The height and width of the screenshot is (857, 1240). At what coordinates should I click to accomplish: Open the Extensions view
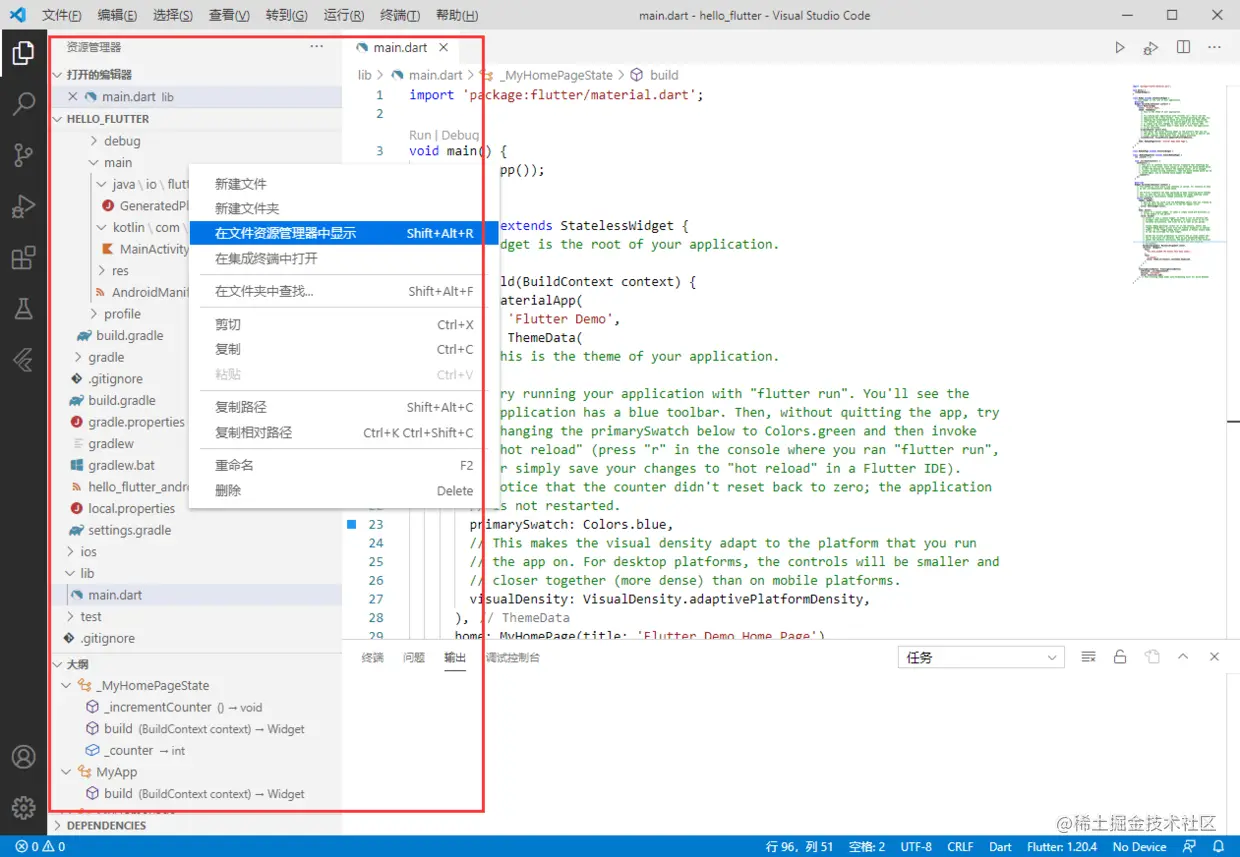pos(23,258)
